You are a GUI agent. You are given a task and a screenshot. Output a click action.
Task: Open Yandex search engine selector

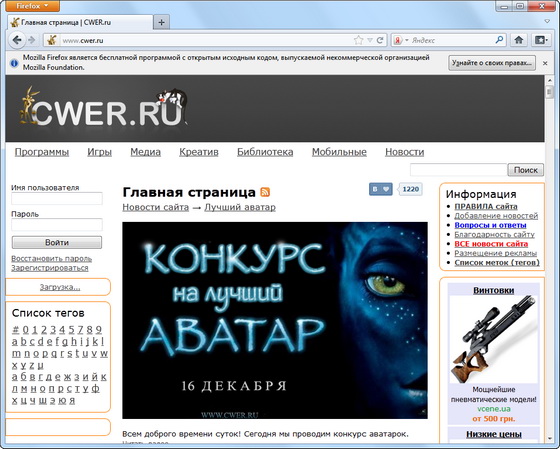pyautogui.click(x=401, y=40)
